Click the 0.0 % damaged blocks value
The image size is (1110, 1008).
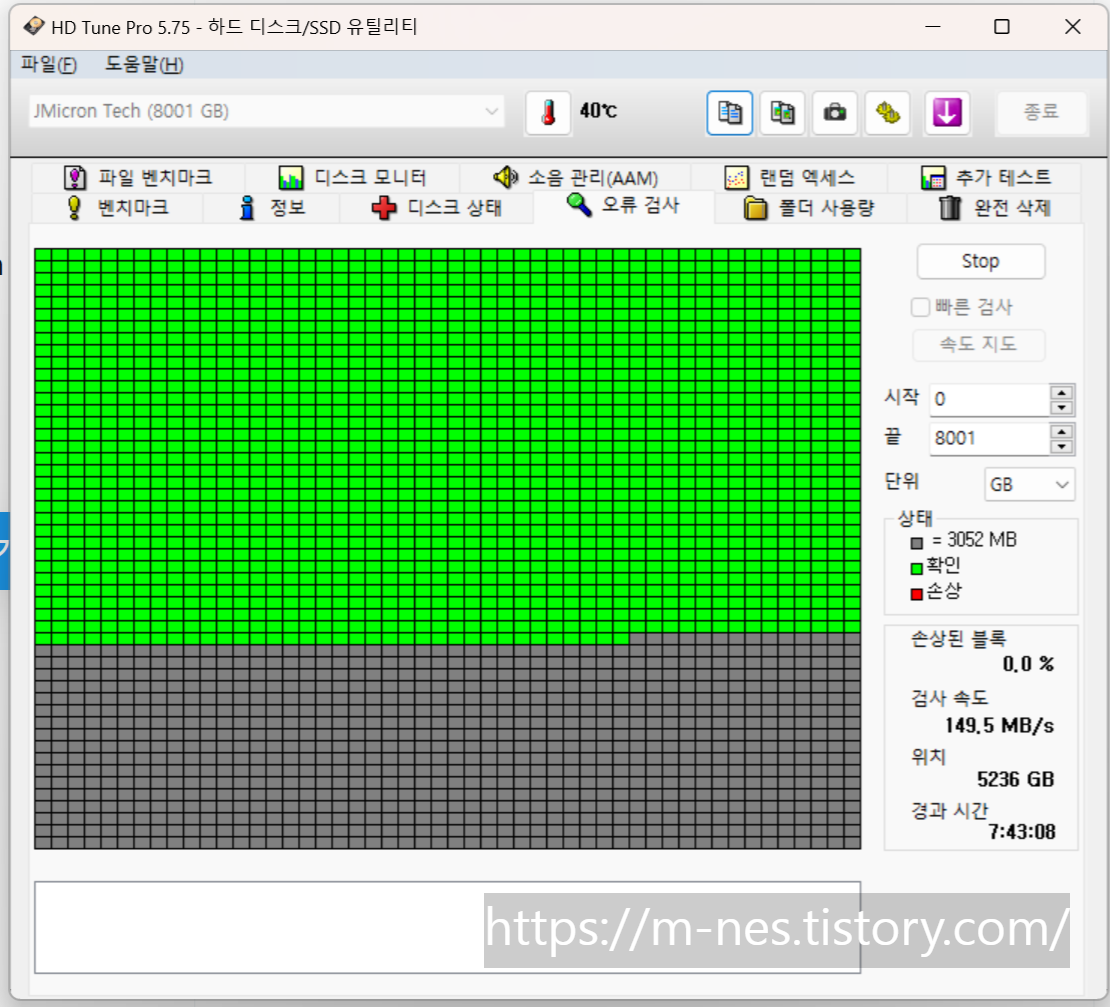[1028, 664]
